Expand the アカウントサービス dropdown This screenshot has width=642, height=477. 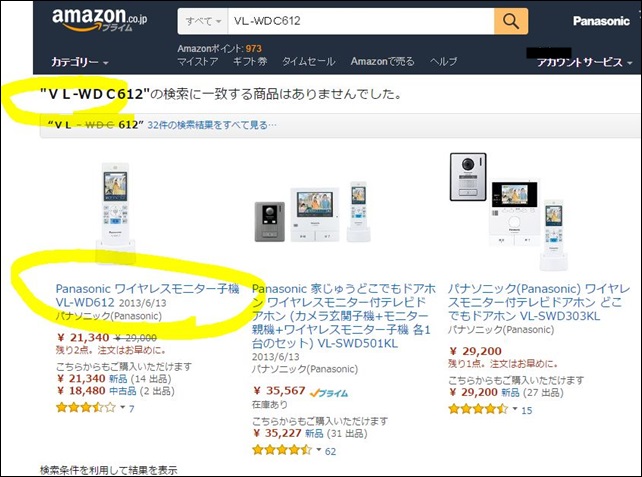584,62
